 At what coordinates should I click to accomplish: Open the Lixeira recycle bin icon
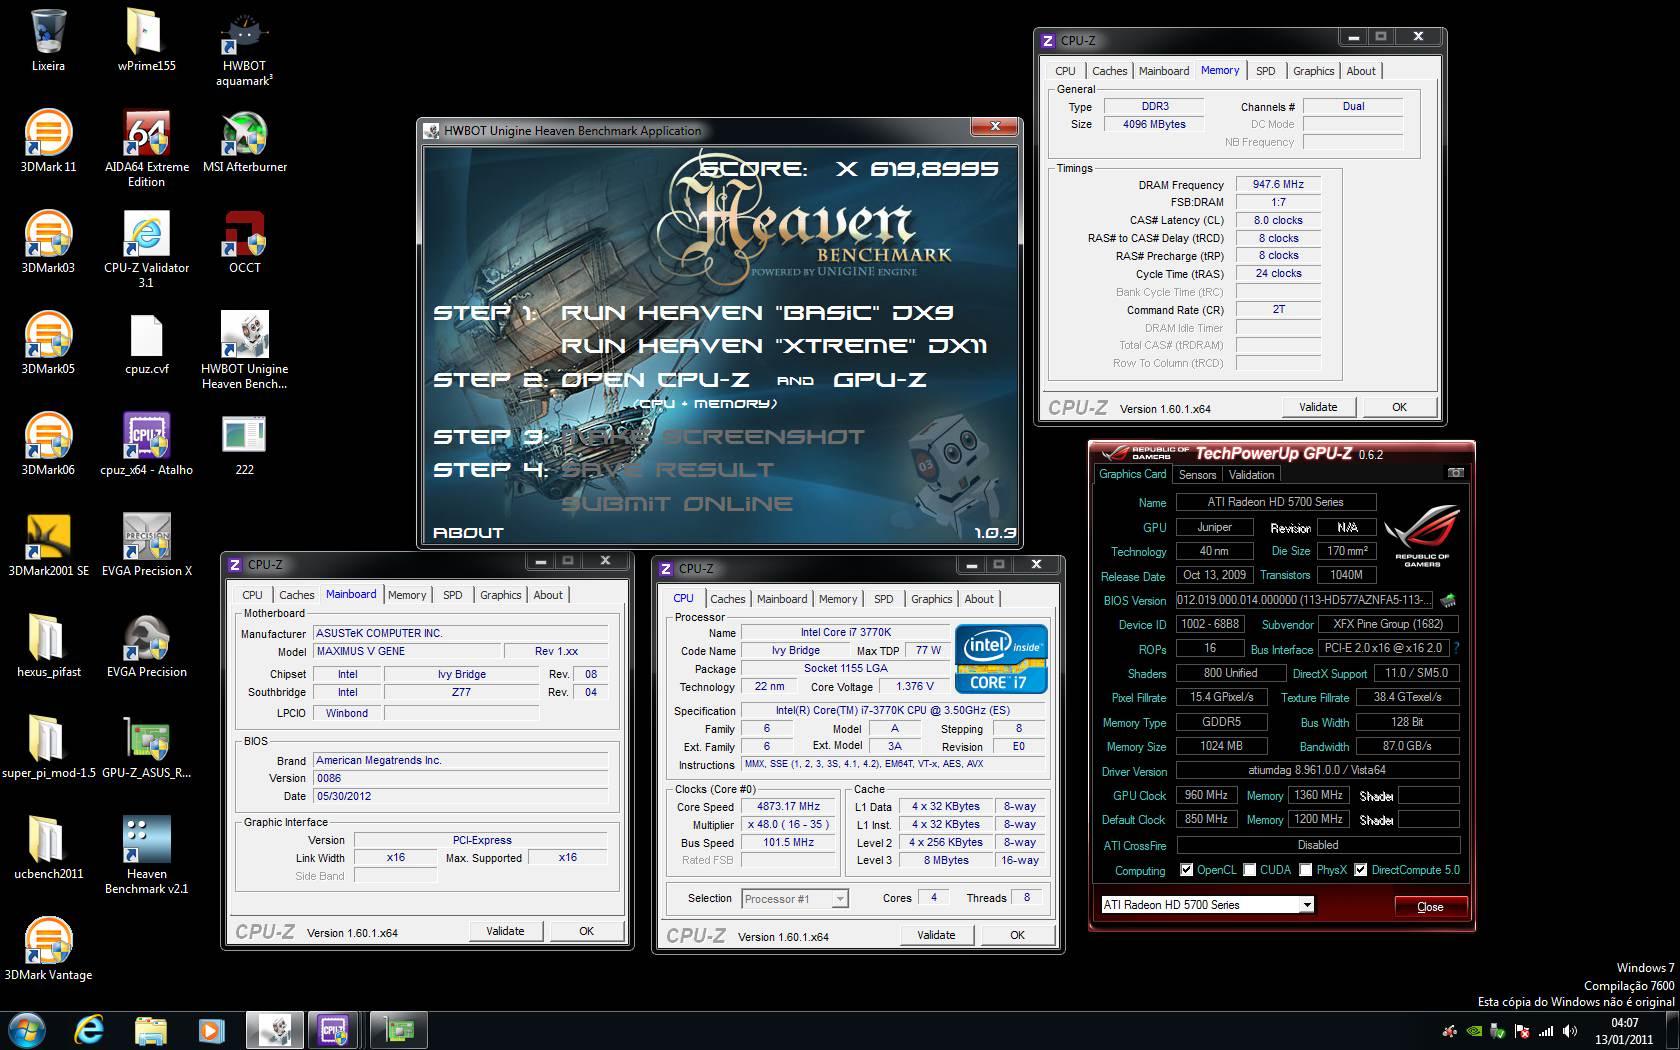point(48,40)
